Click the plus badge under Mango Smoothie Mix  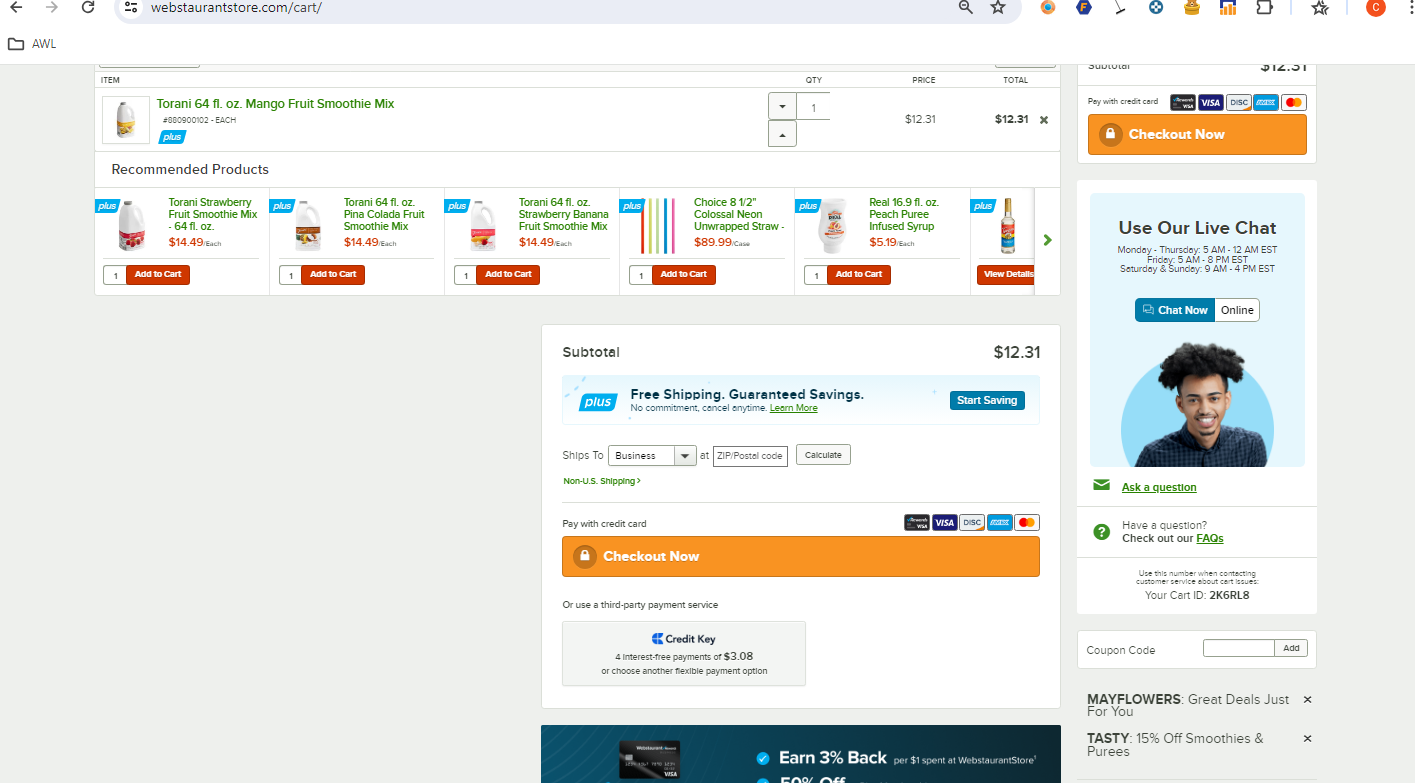pyautogui.click(x=172, y=137)
